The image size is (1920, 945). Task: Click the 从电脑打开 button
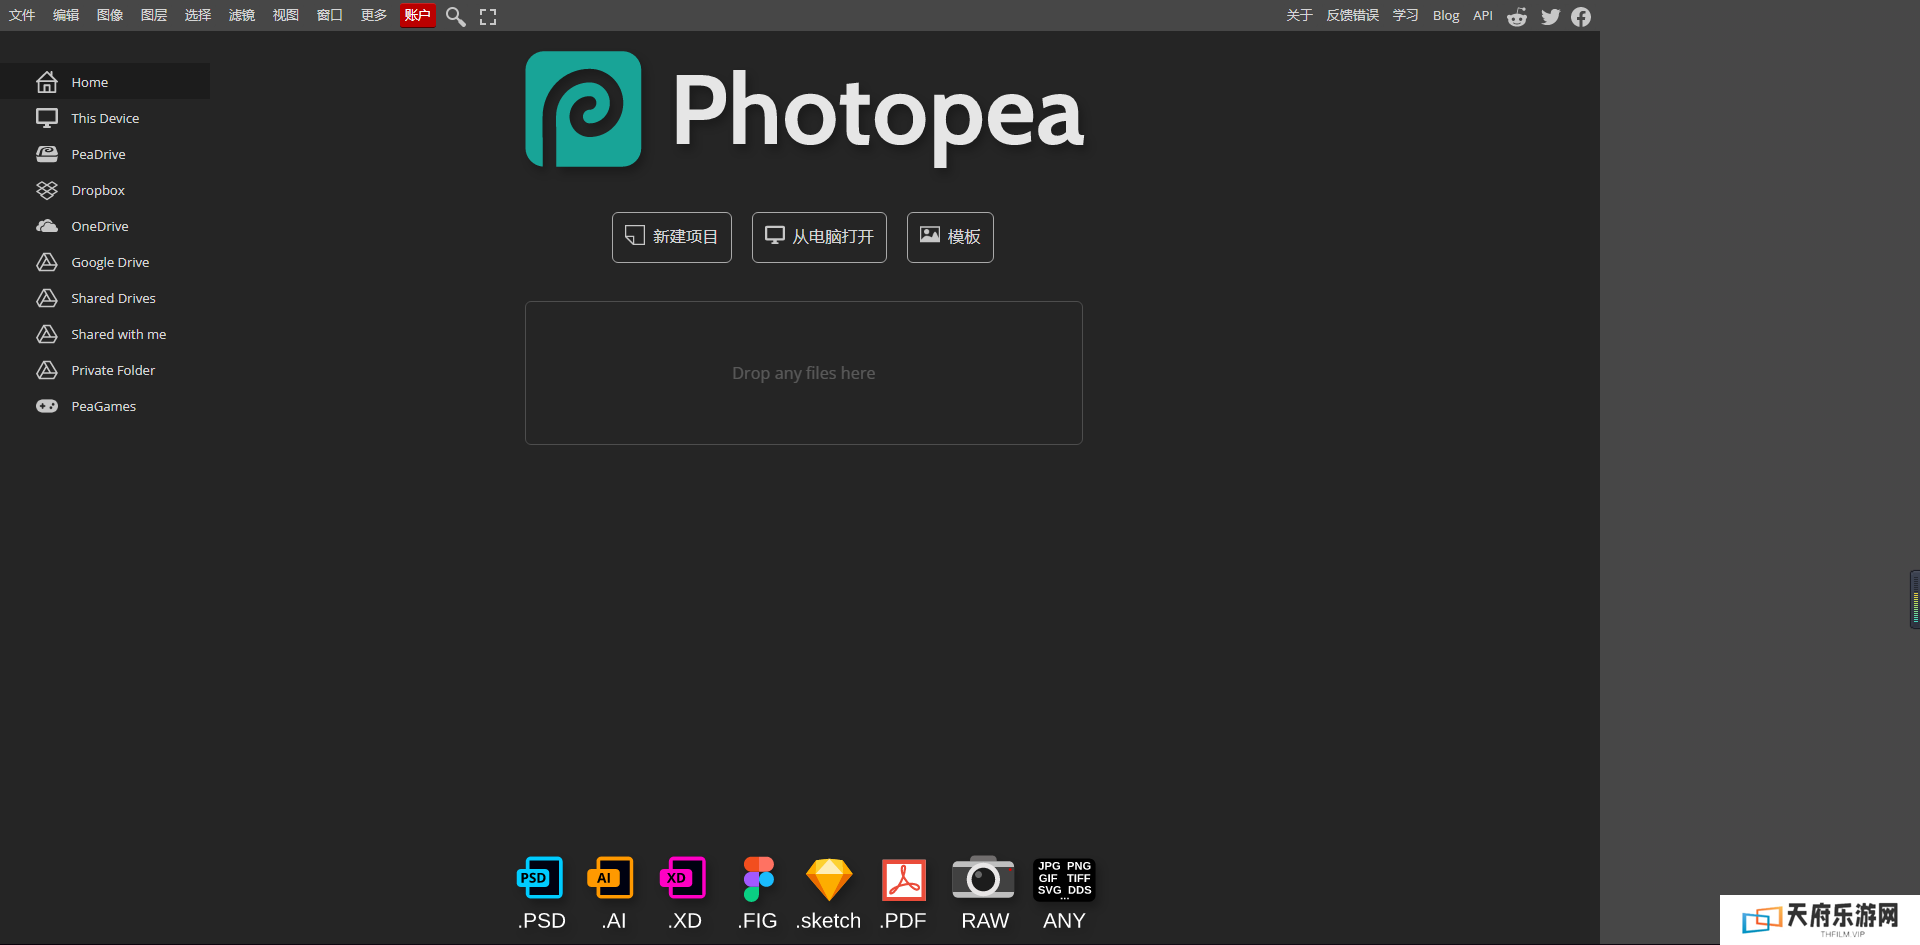(x=819, y=237)
